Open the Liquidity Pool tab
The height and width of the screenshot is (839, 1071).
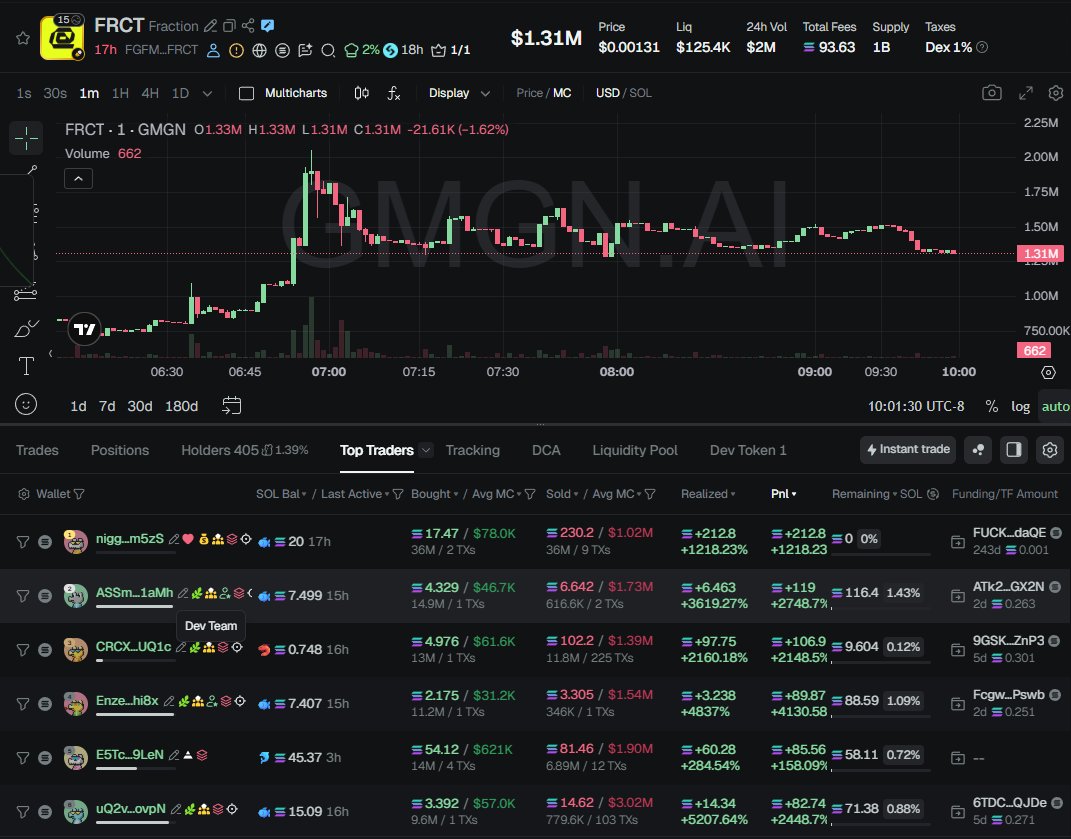pyautogui.click(x=635, y=450)
